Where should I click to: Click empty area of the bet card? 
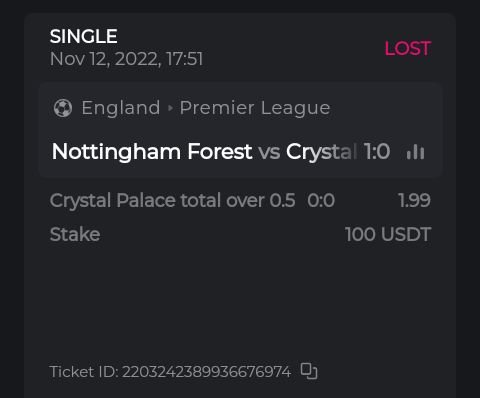point(240,300)
